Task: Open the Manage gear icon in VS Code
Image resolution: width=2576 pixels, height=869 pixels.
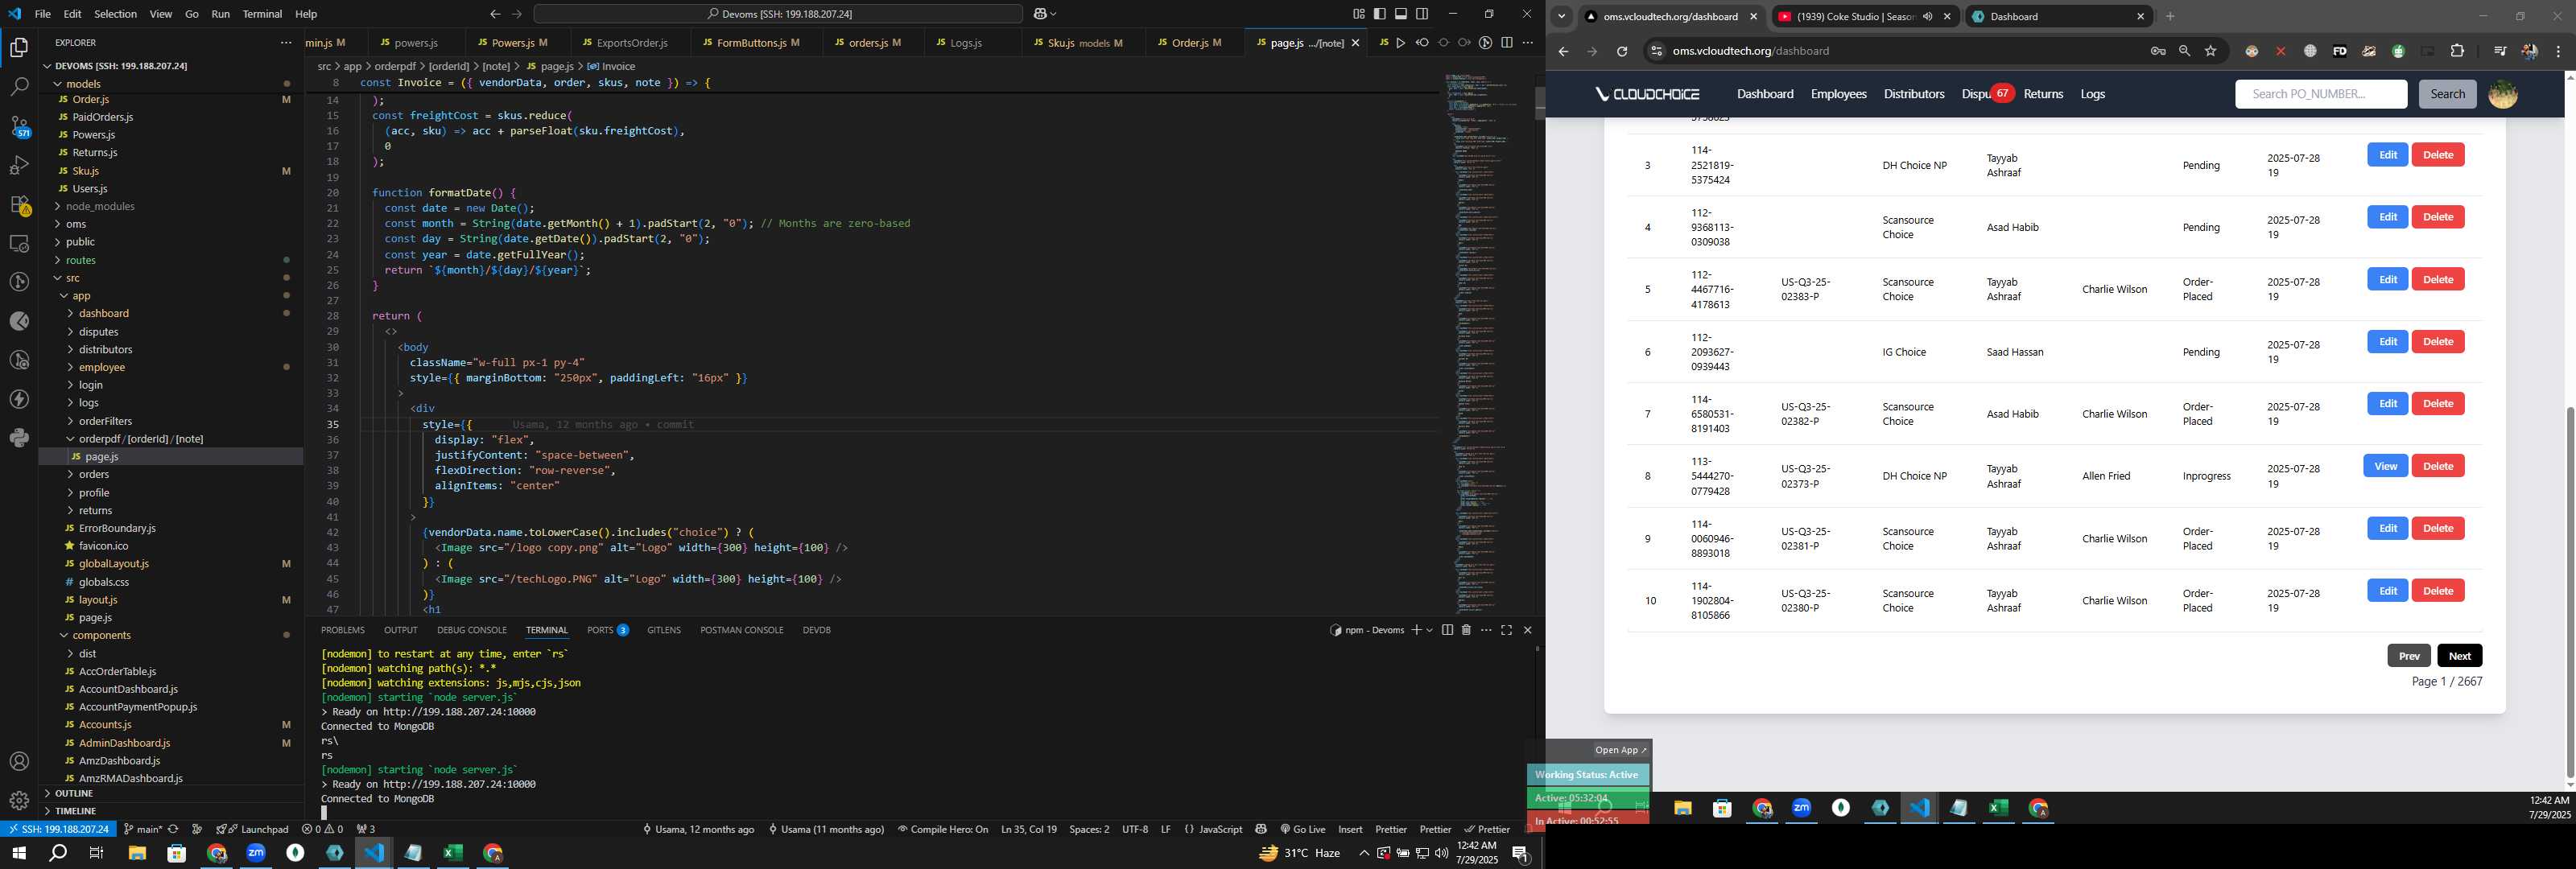Action: [19, 801]
